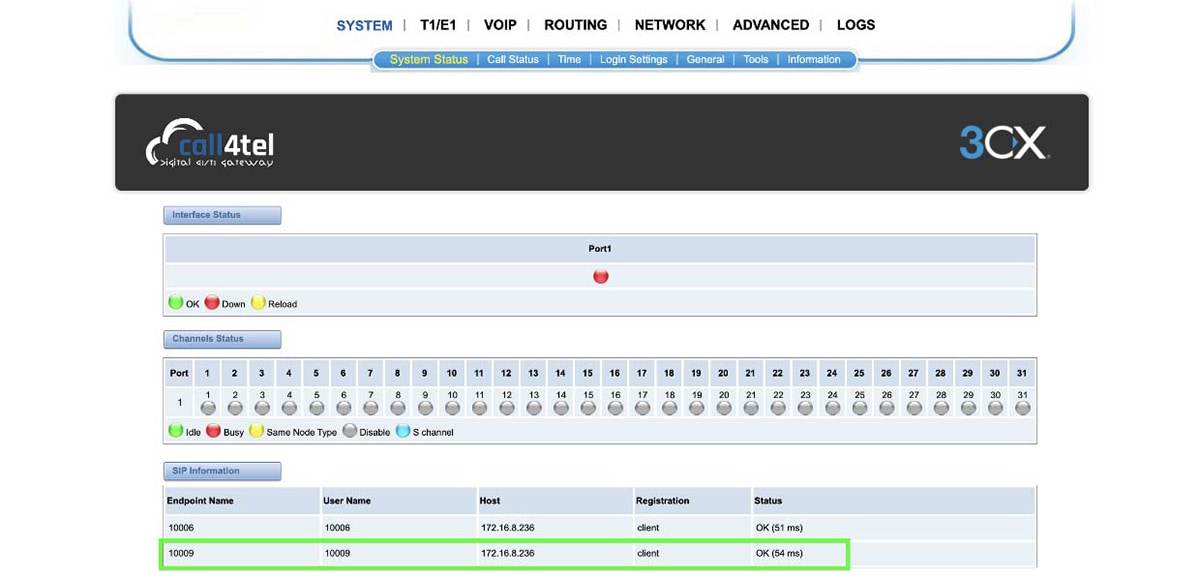1200x580 pixels.
Task: Click channel 31 disabled status icon
Action: [x=1022, y=408]
